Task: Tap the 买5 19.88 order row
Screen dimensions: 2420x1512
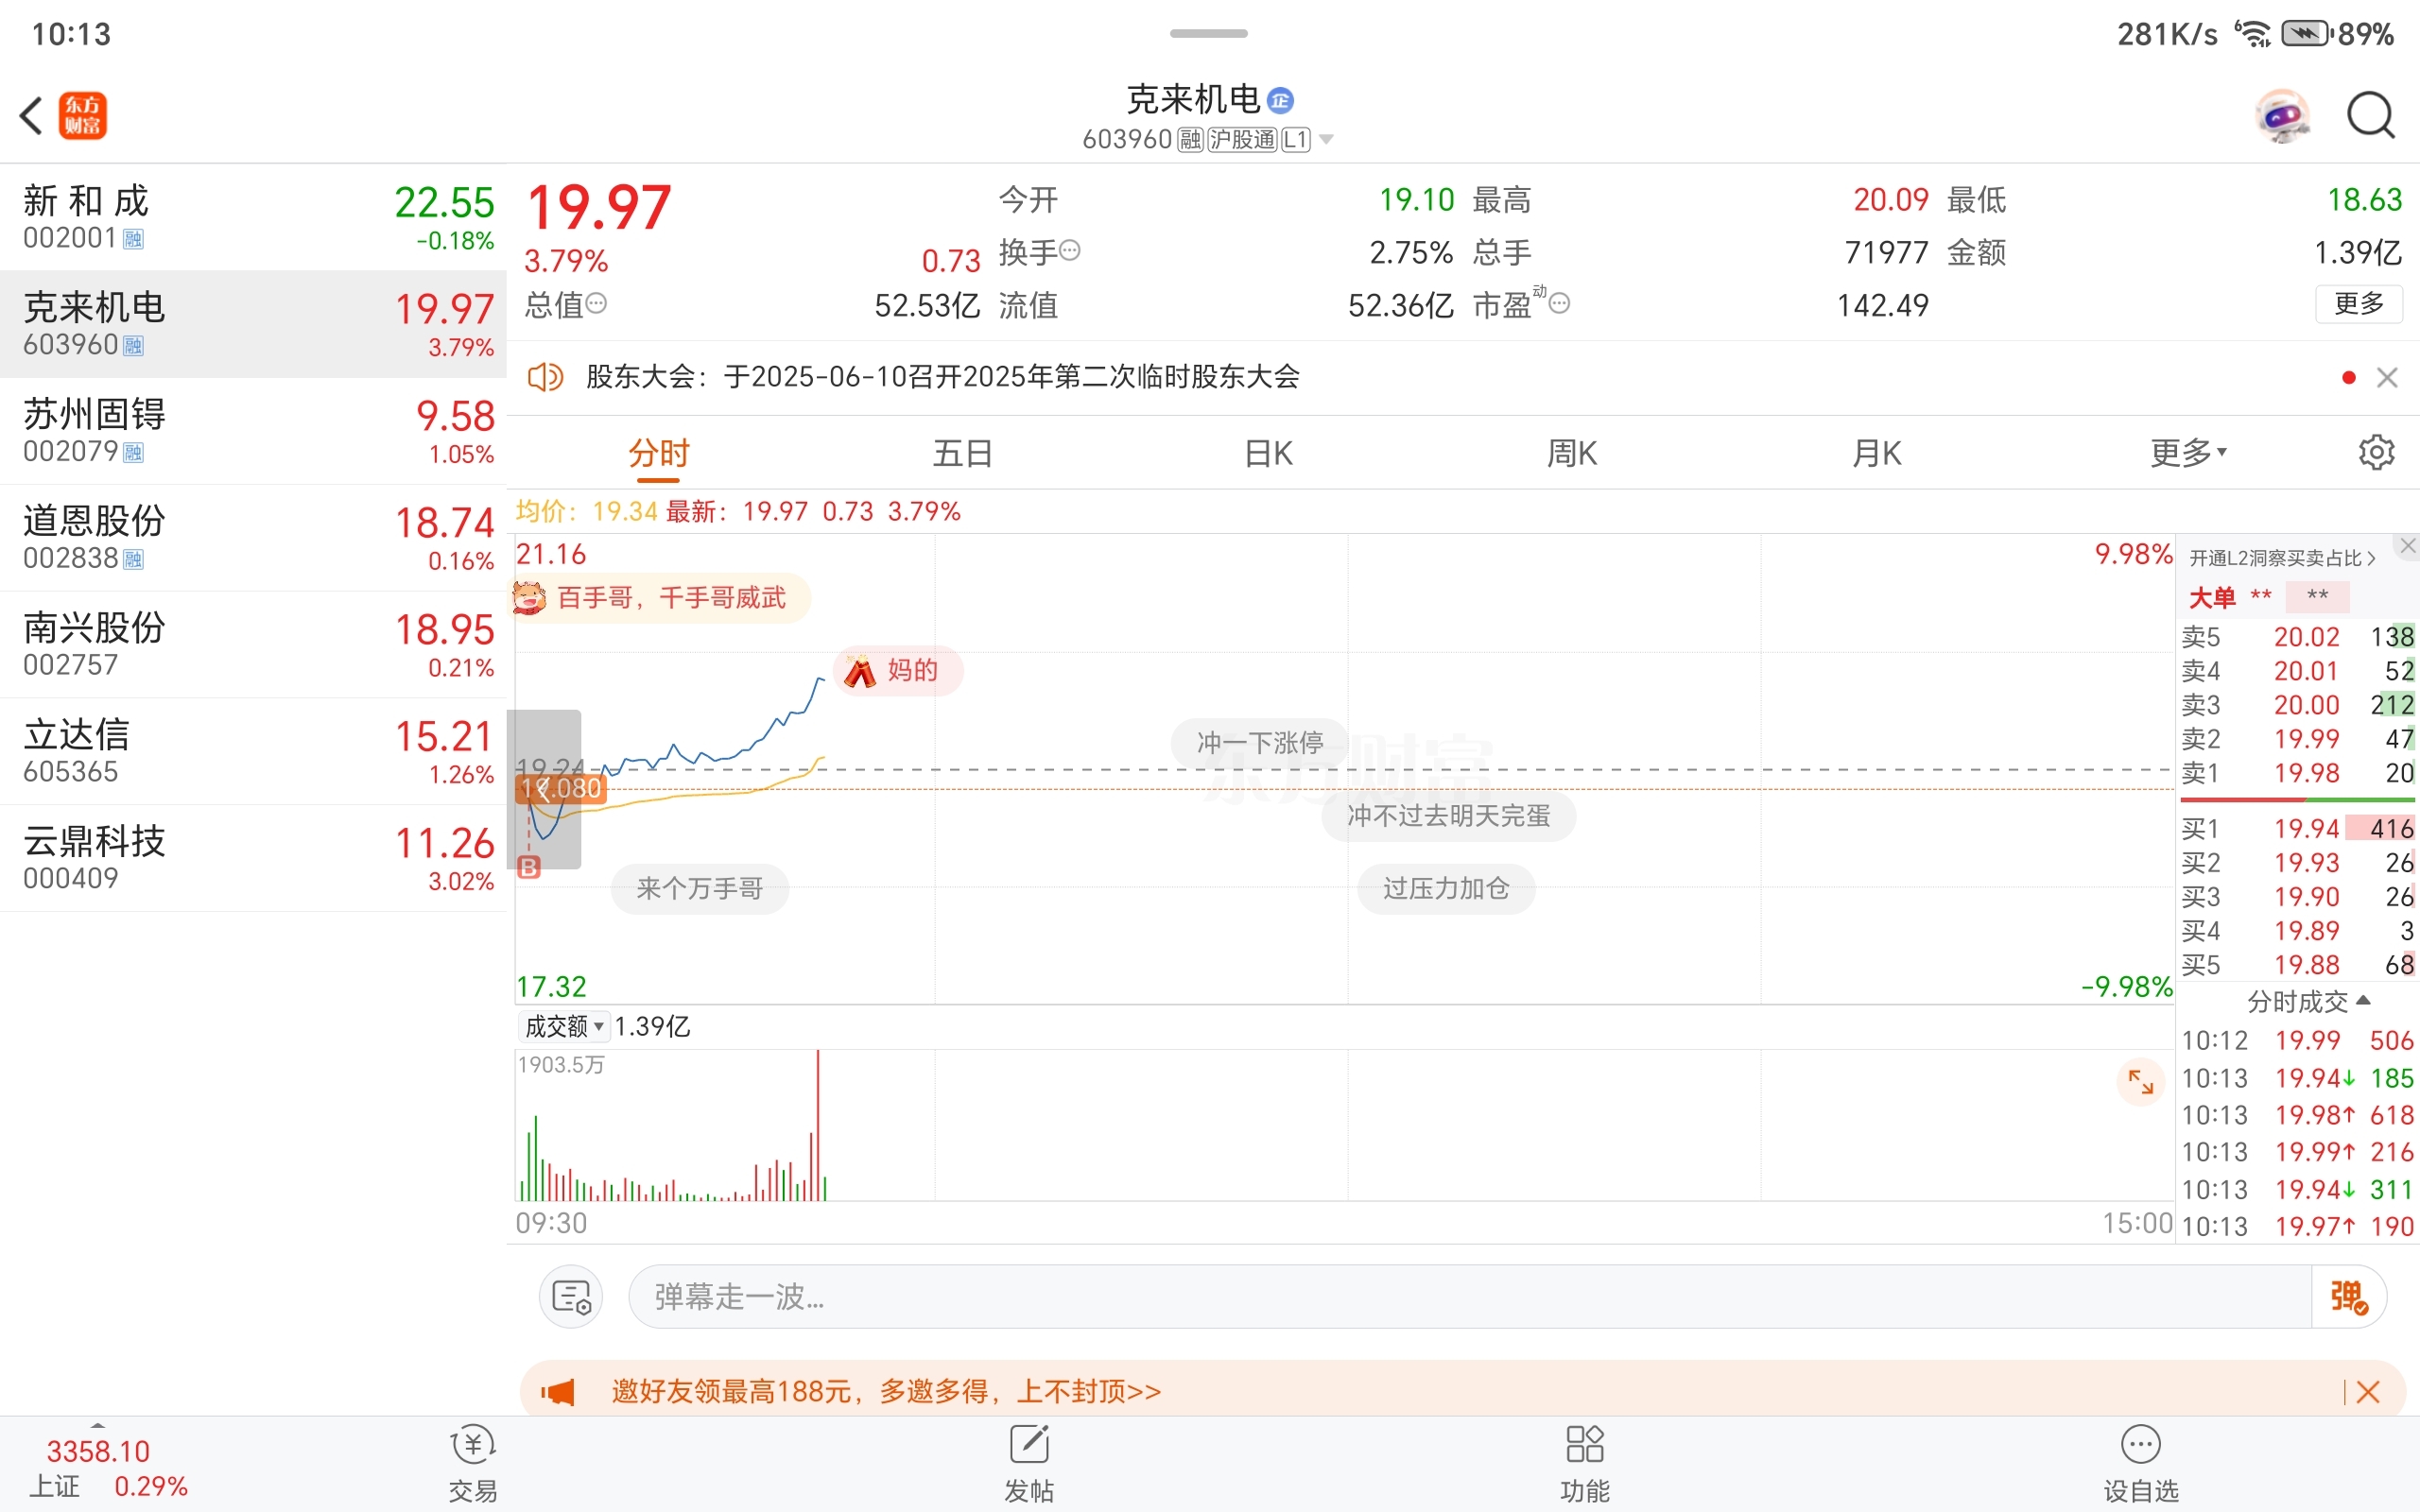Action: tap(2297, 965)
